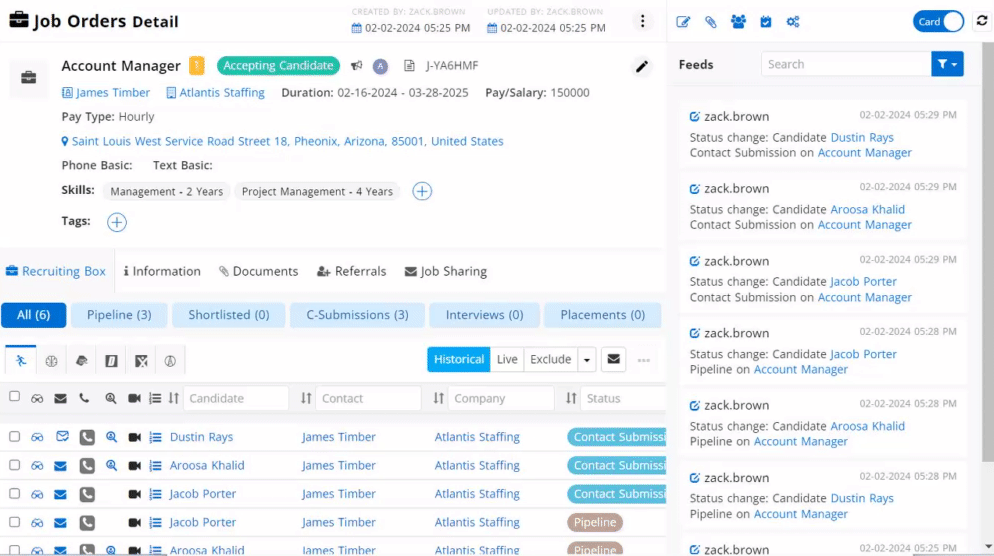This screenshot has height=556, width=994.
Task: Click the document icon before J-YA6HMF
Action: 410,65
